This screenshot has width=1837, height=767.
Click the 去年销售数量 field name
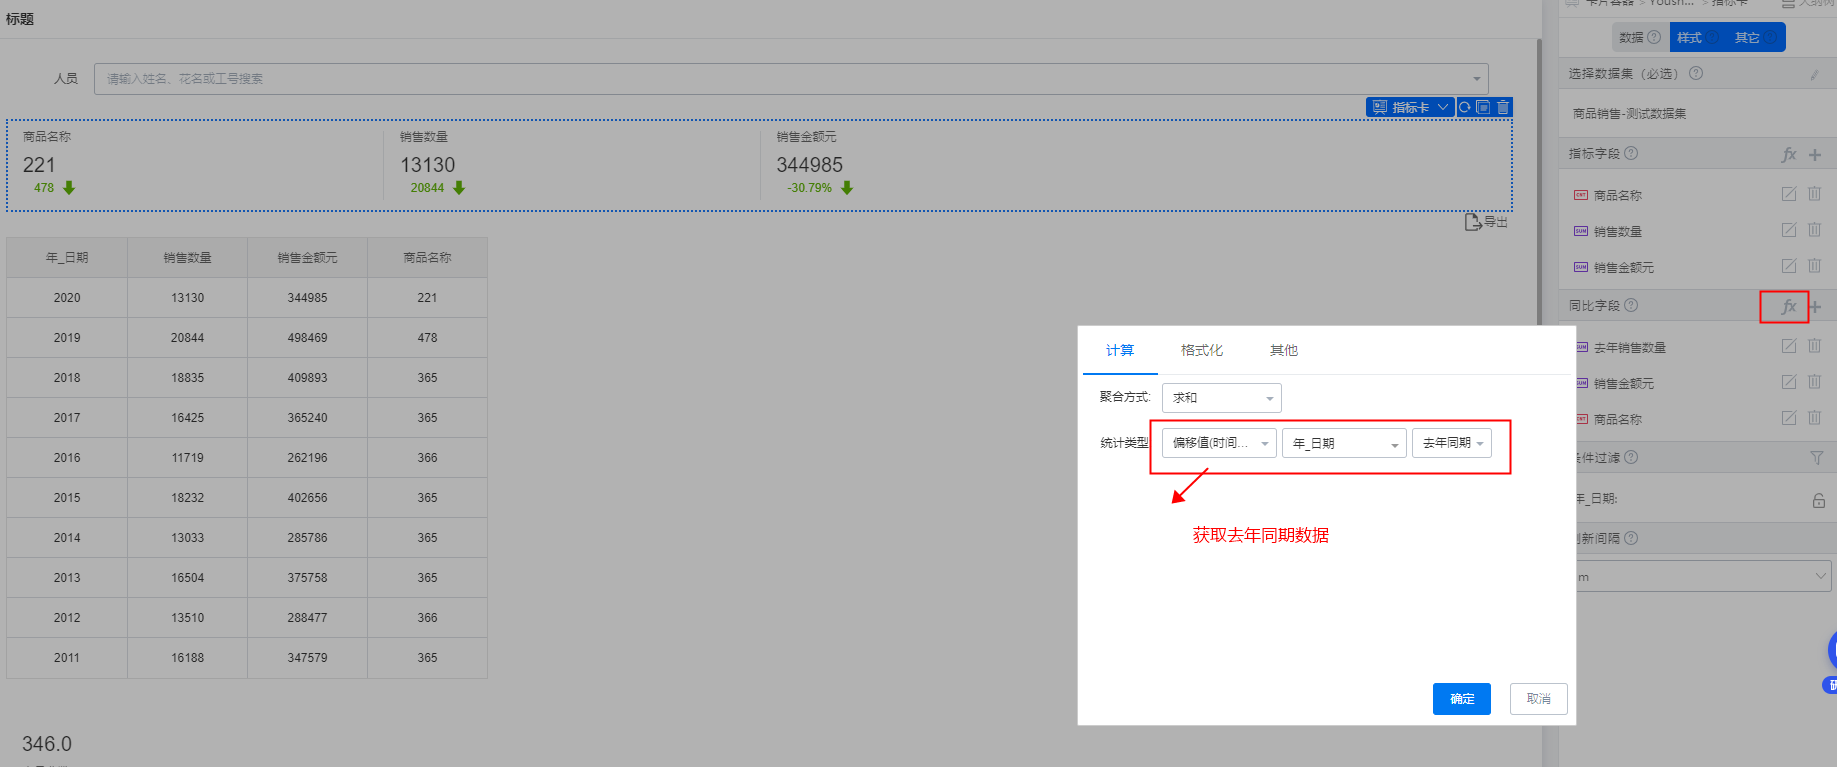[1629, 347]
